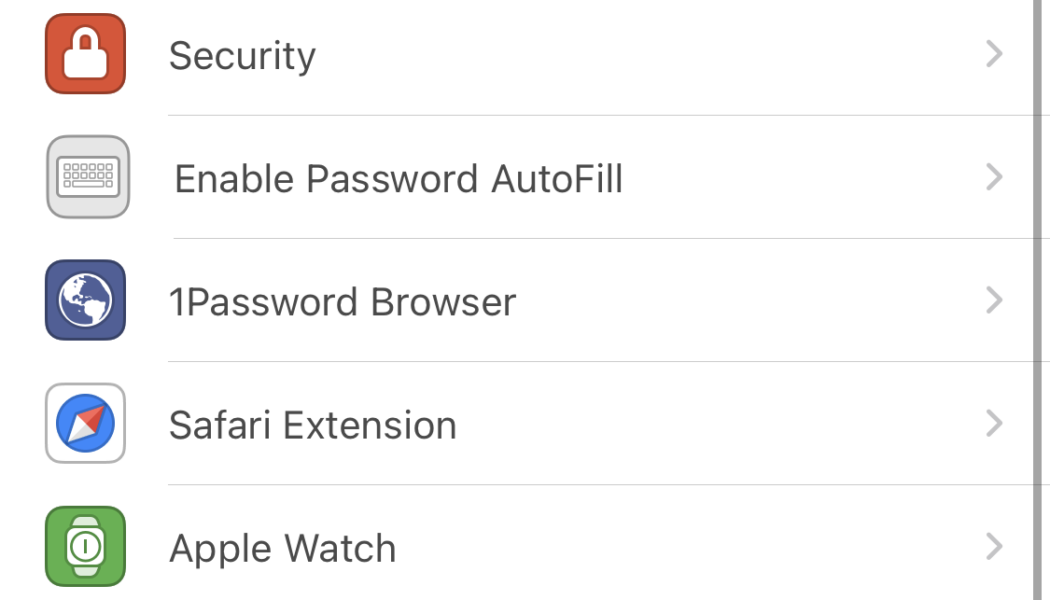Click the Enable Password AutoFill label text
Viewport: 1050px width, 600px height.
coord(399,177)
